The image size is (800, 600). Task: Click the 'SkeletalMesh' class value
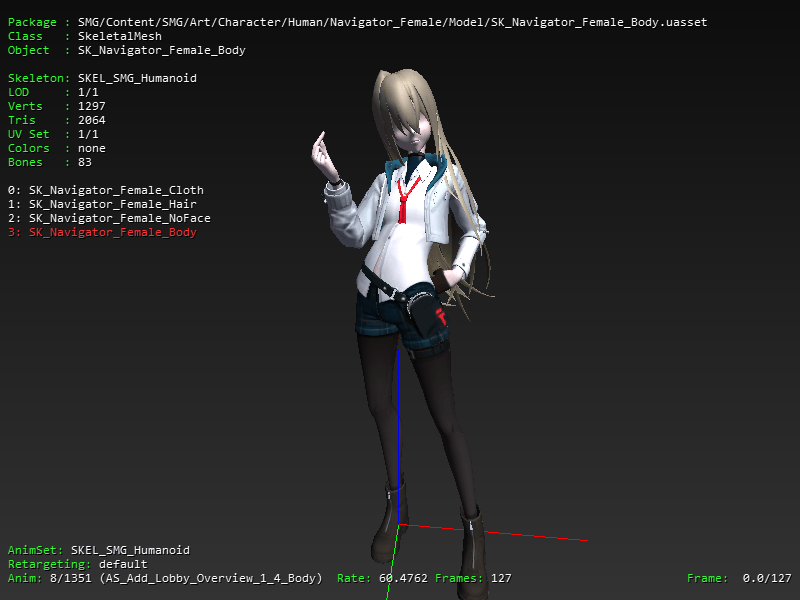120,36
